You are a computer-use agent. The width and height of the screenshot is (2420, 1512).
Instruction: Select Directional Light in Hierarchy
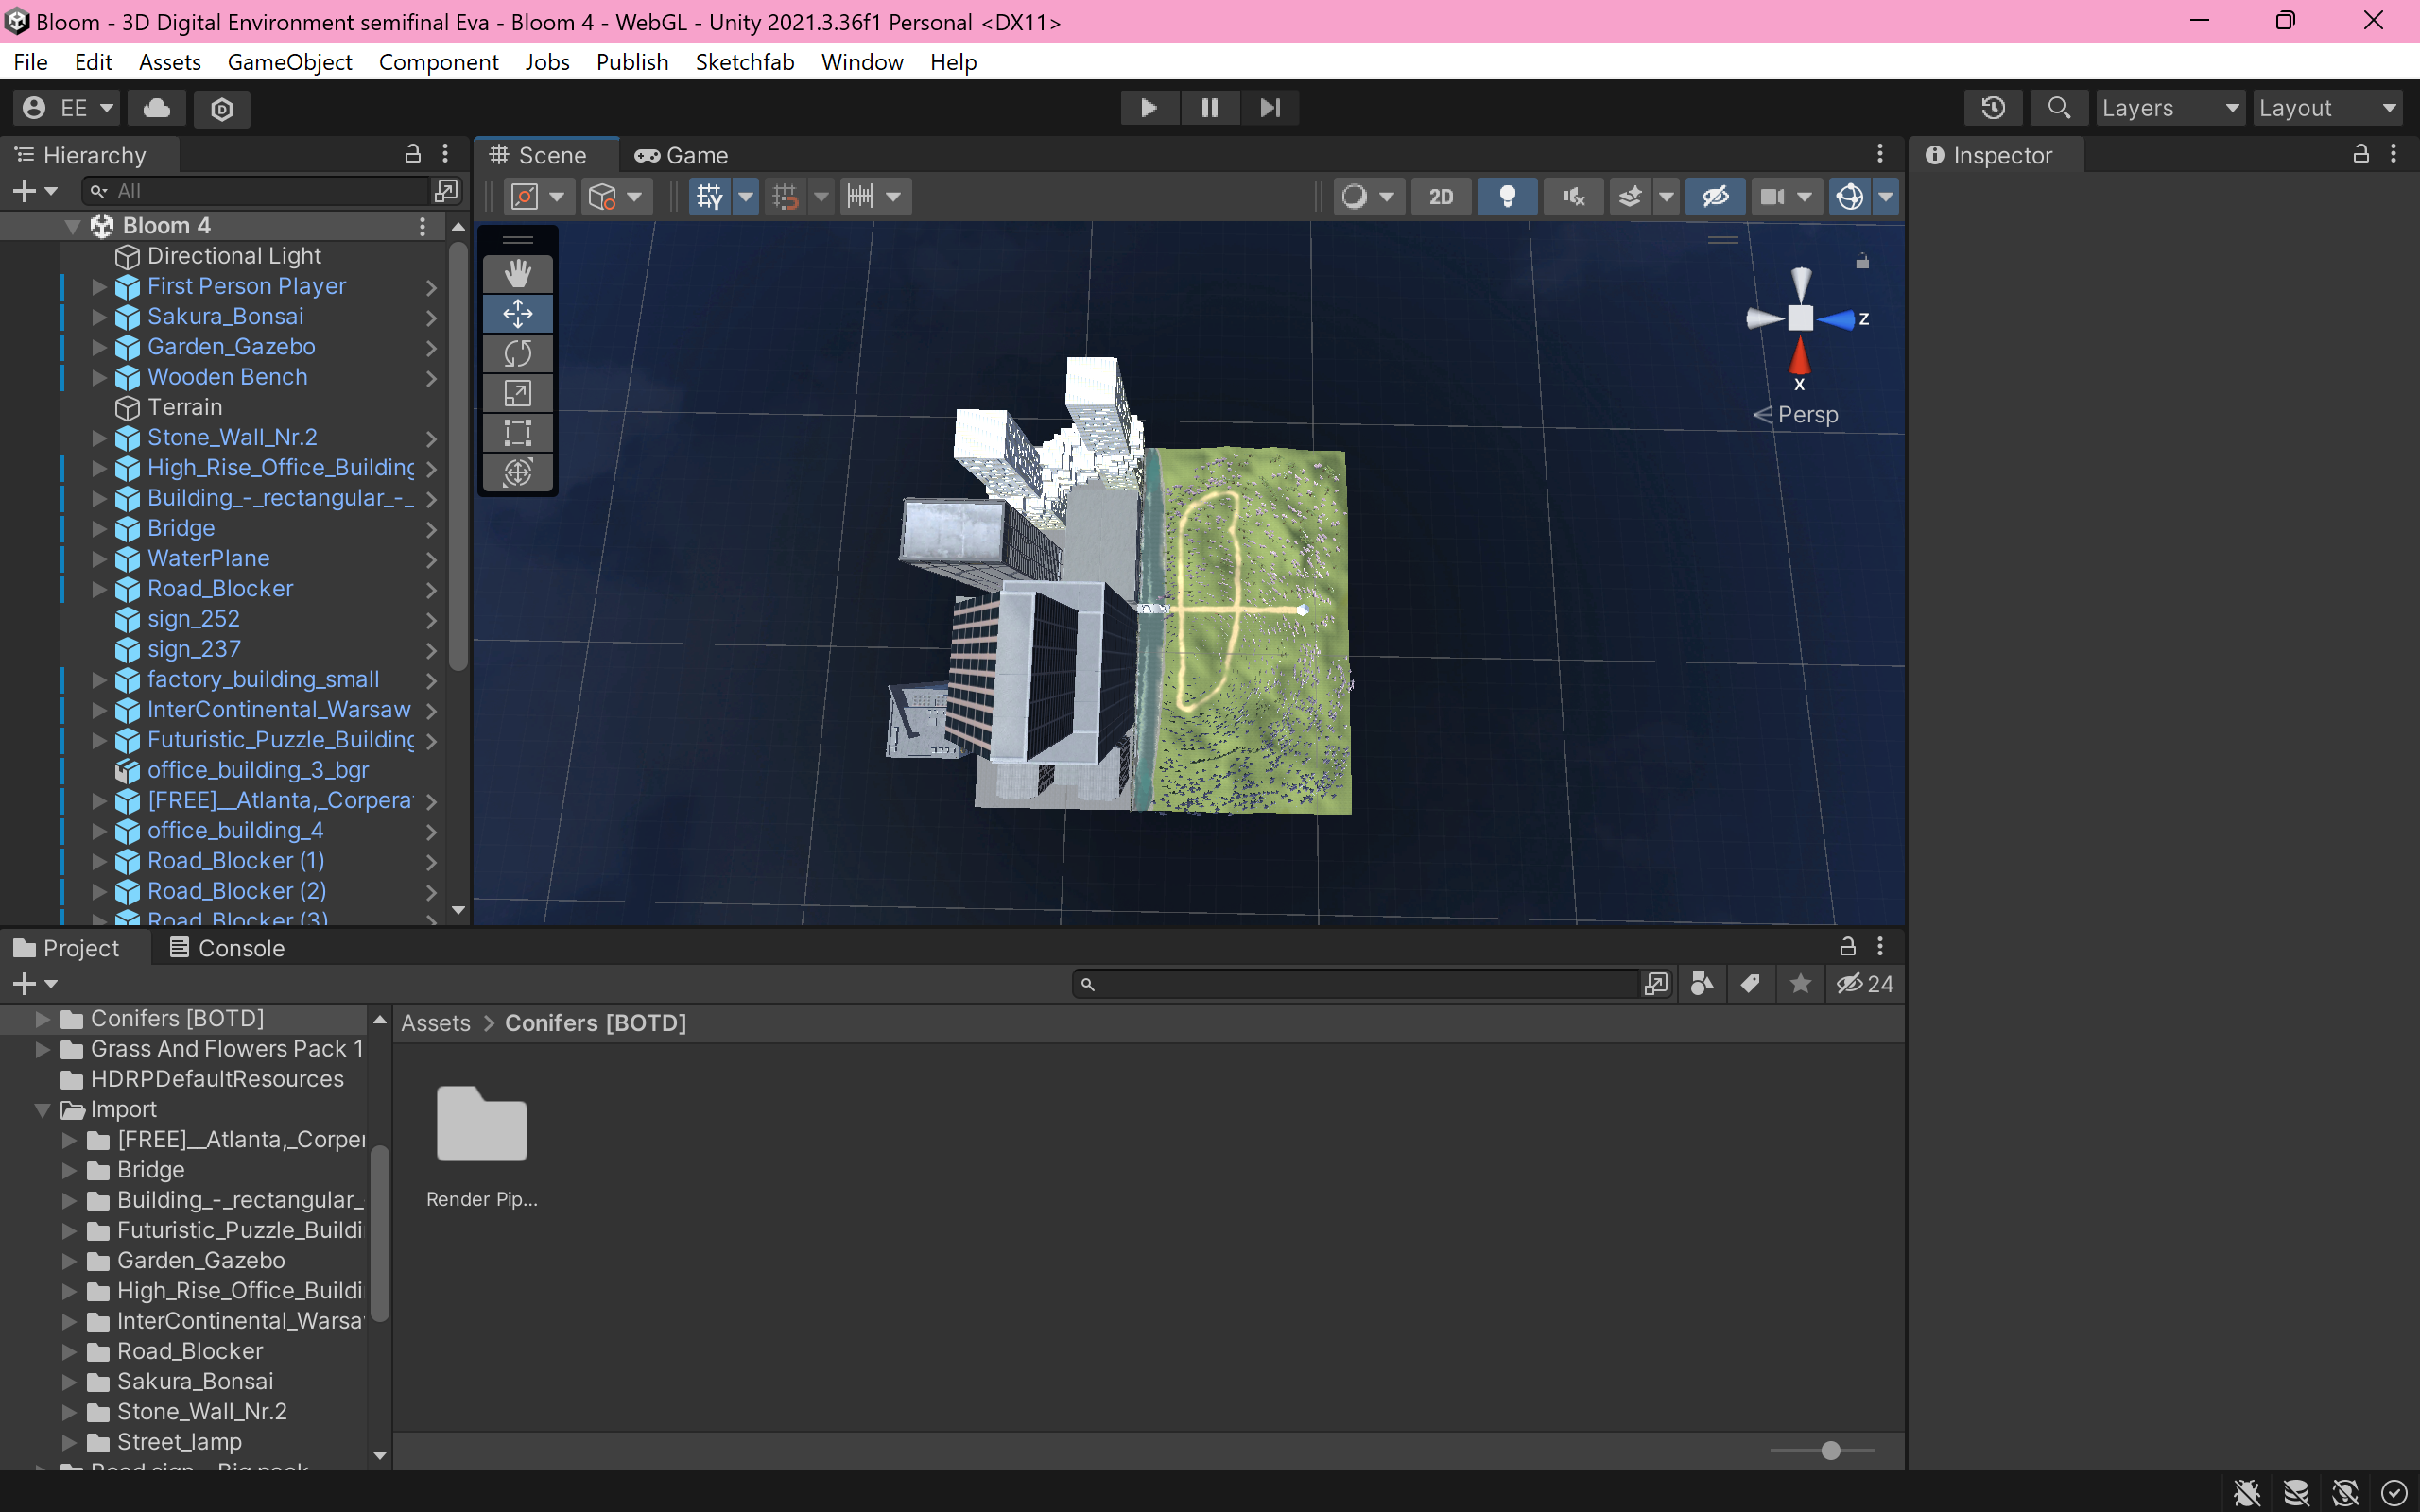[x=234, y=256]
